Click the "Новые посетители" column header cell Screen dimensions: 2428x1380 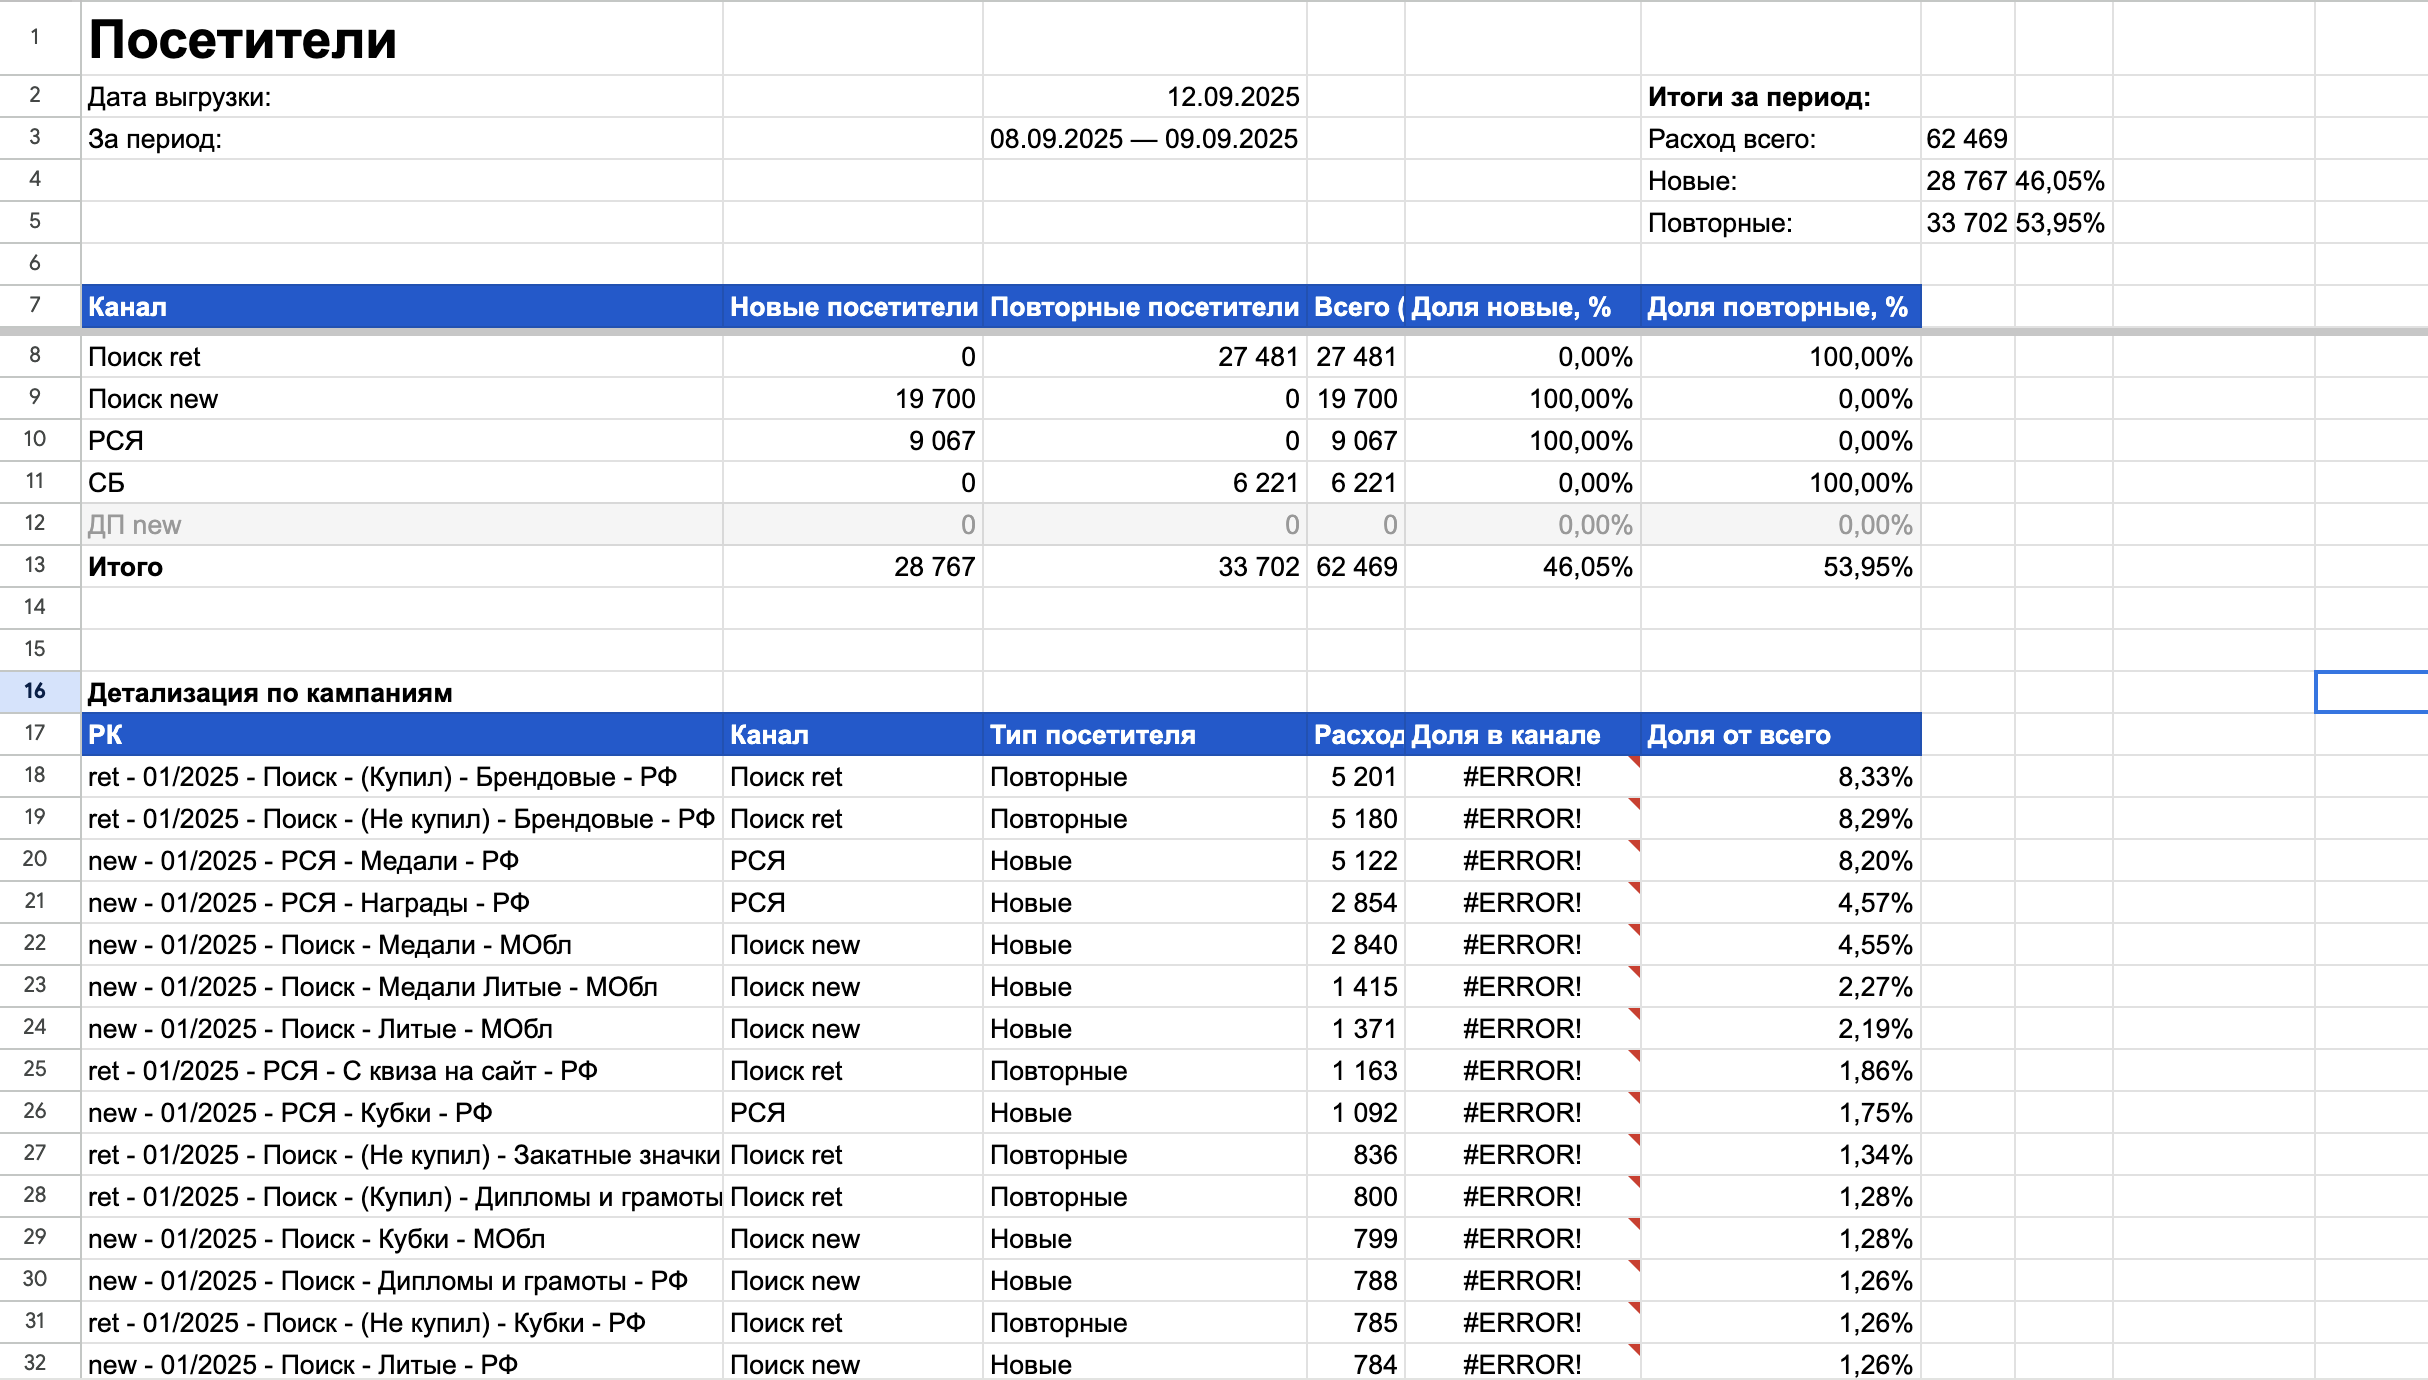[853, 307]
